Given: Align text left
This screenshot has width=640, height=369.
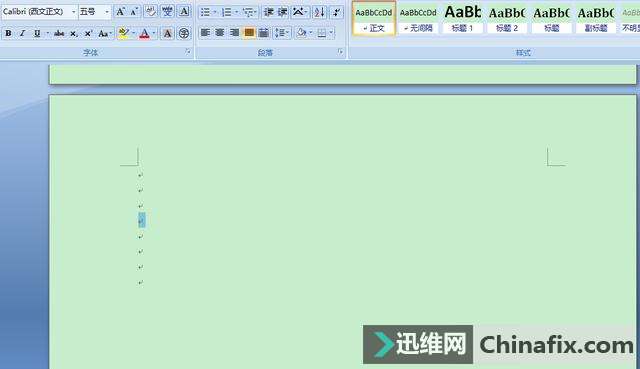Looking at the screenshot, I should coord(205,33).
